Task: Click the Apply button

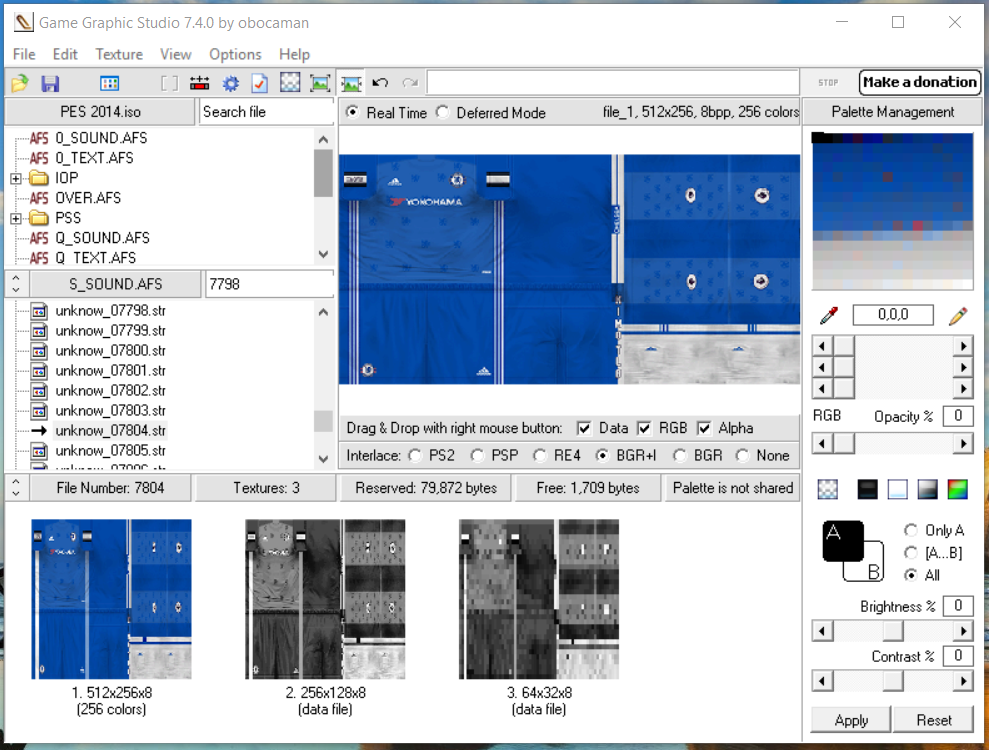Action: pyautogui.click(x=851, y=720)
